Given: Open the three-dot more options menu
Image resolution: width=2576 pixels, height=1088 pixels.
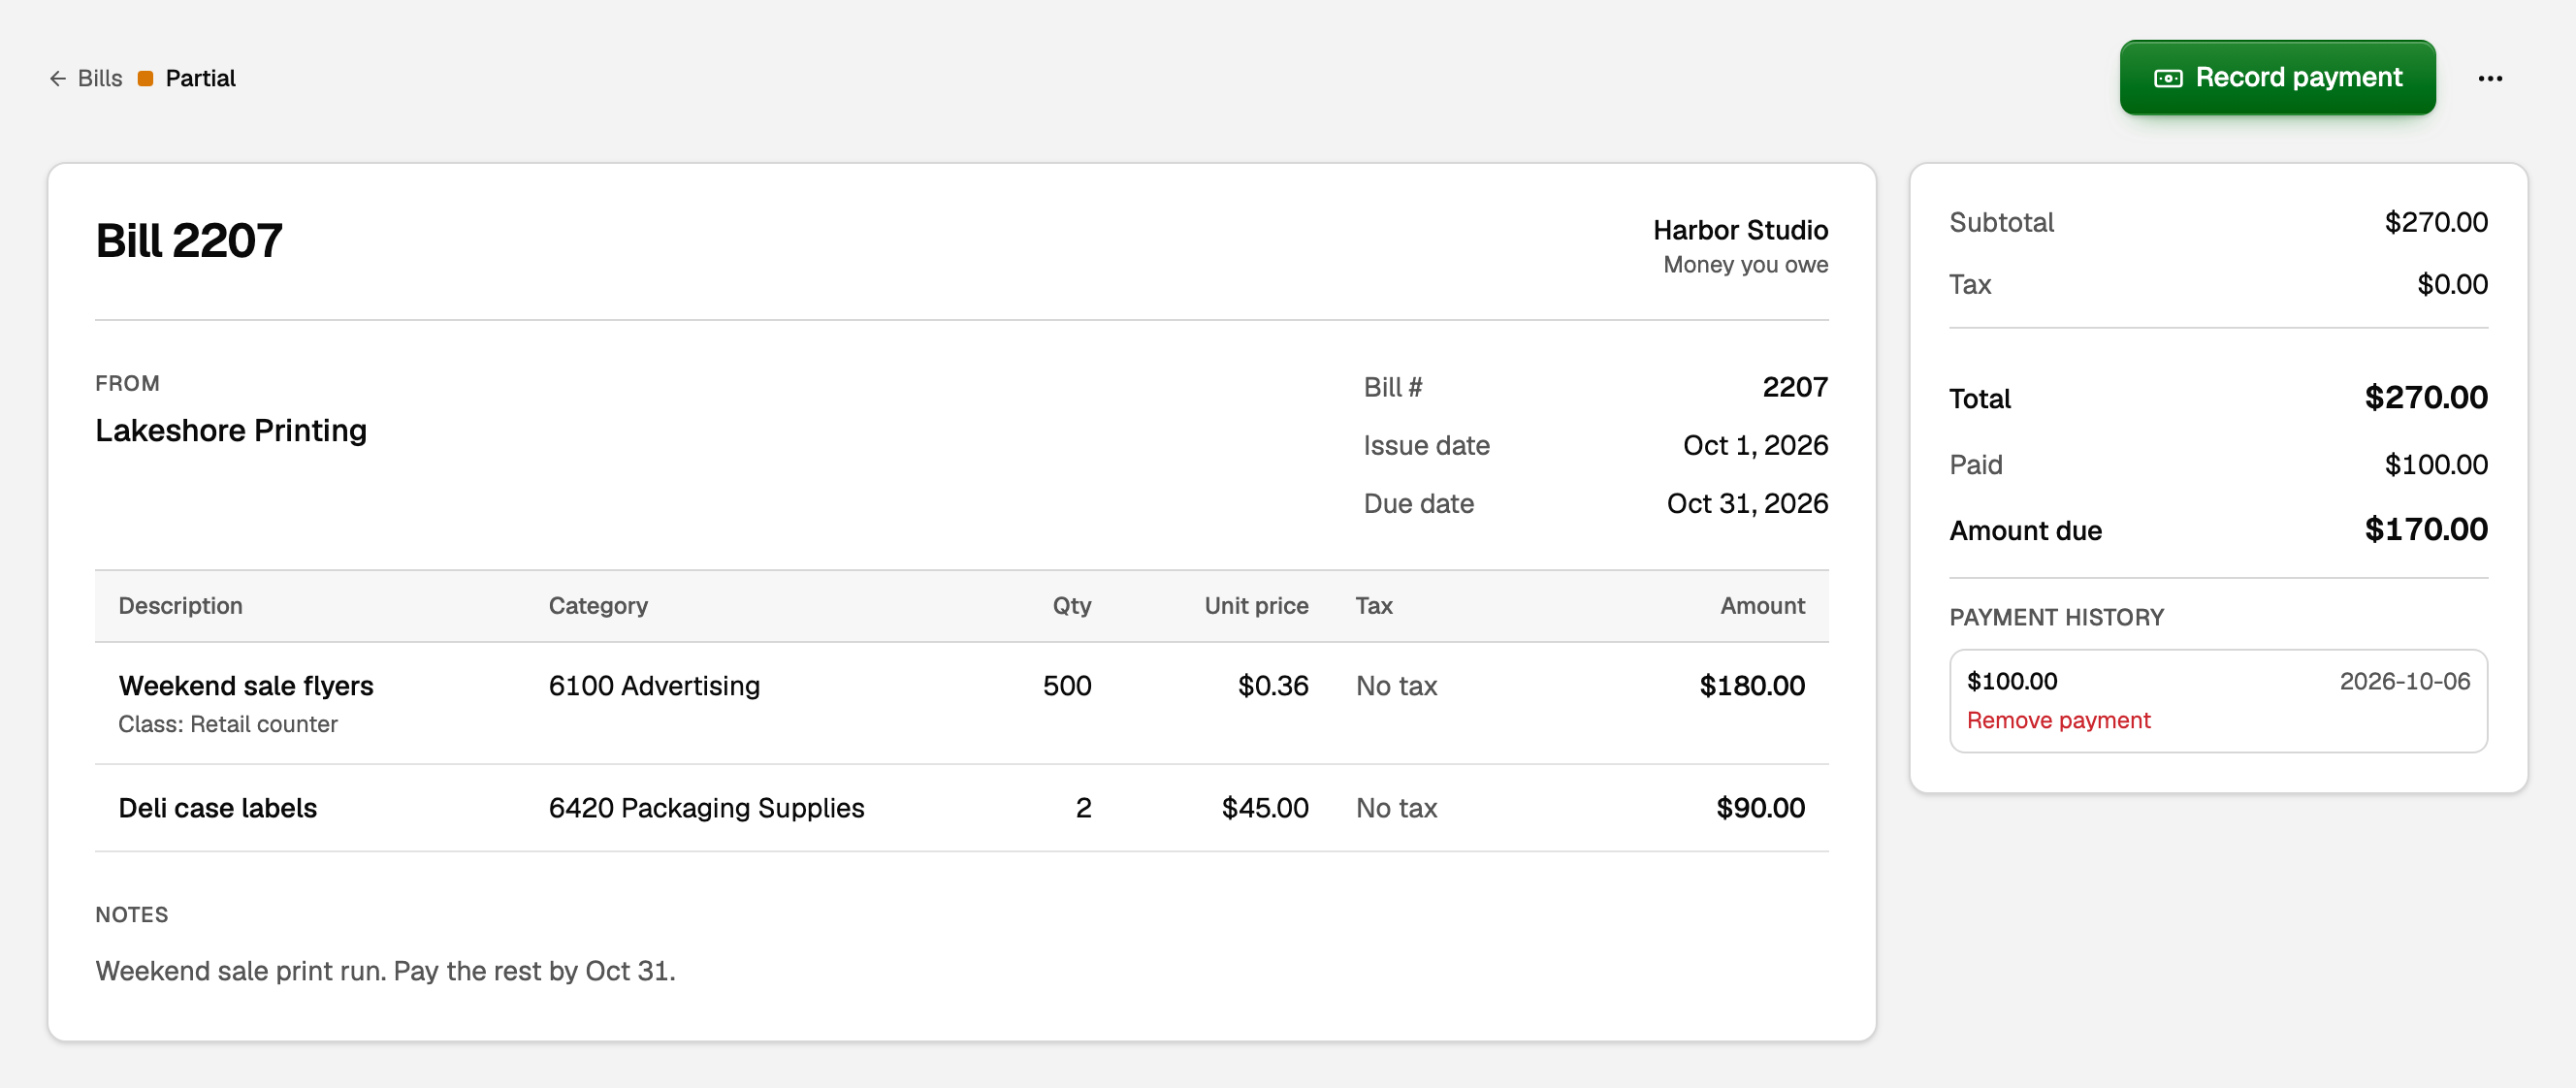Looking at the screenshot, I should tap(2490, 78).
